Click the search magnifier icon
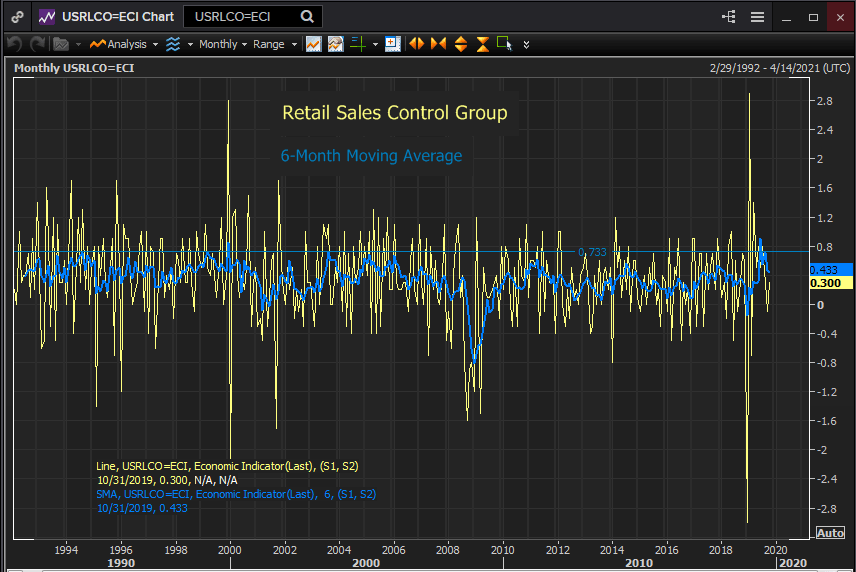Viewport: 856px width, 572px height. pos(307,17)
